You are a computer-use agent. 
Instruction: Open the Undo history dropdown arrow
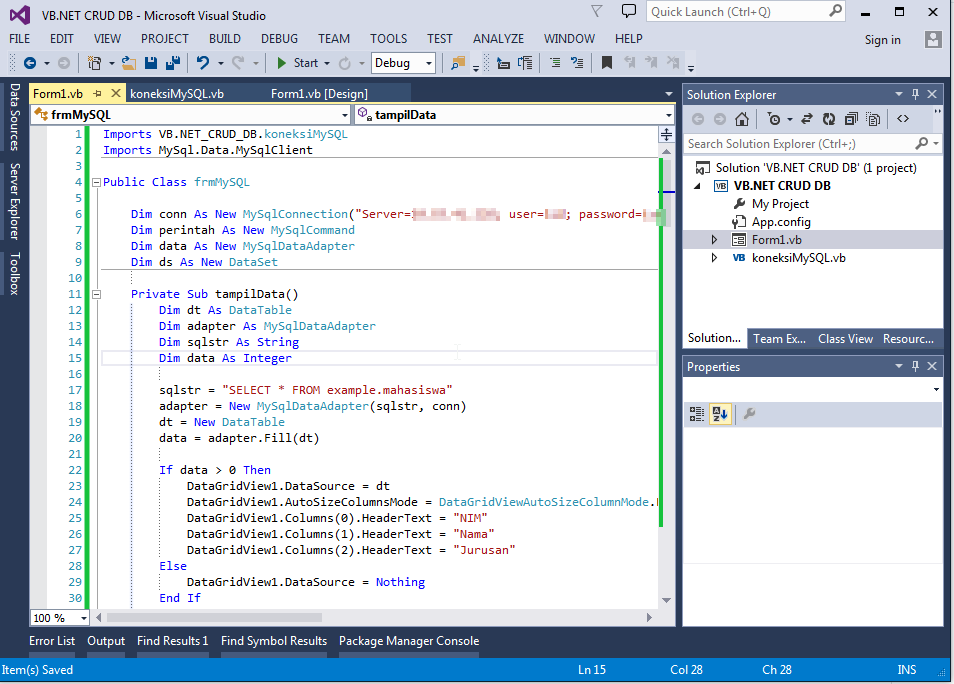[x=220, y=63]
